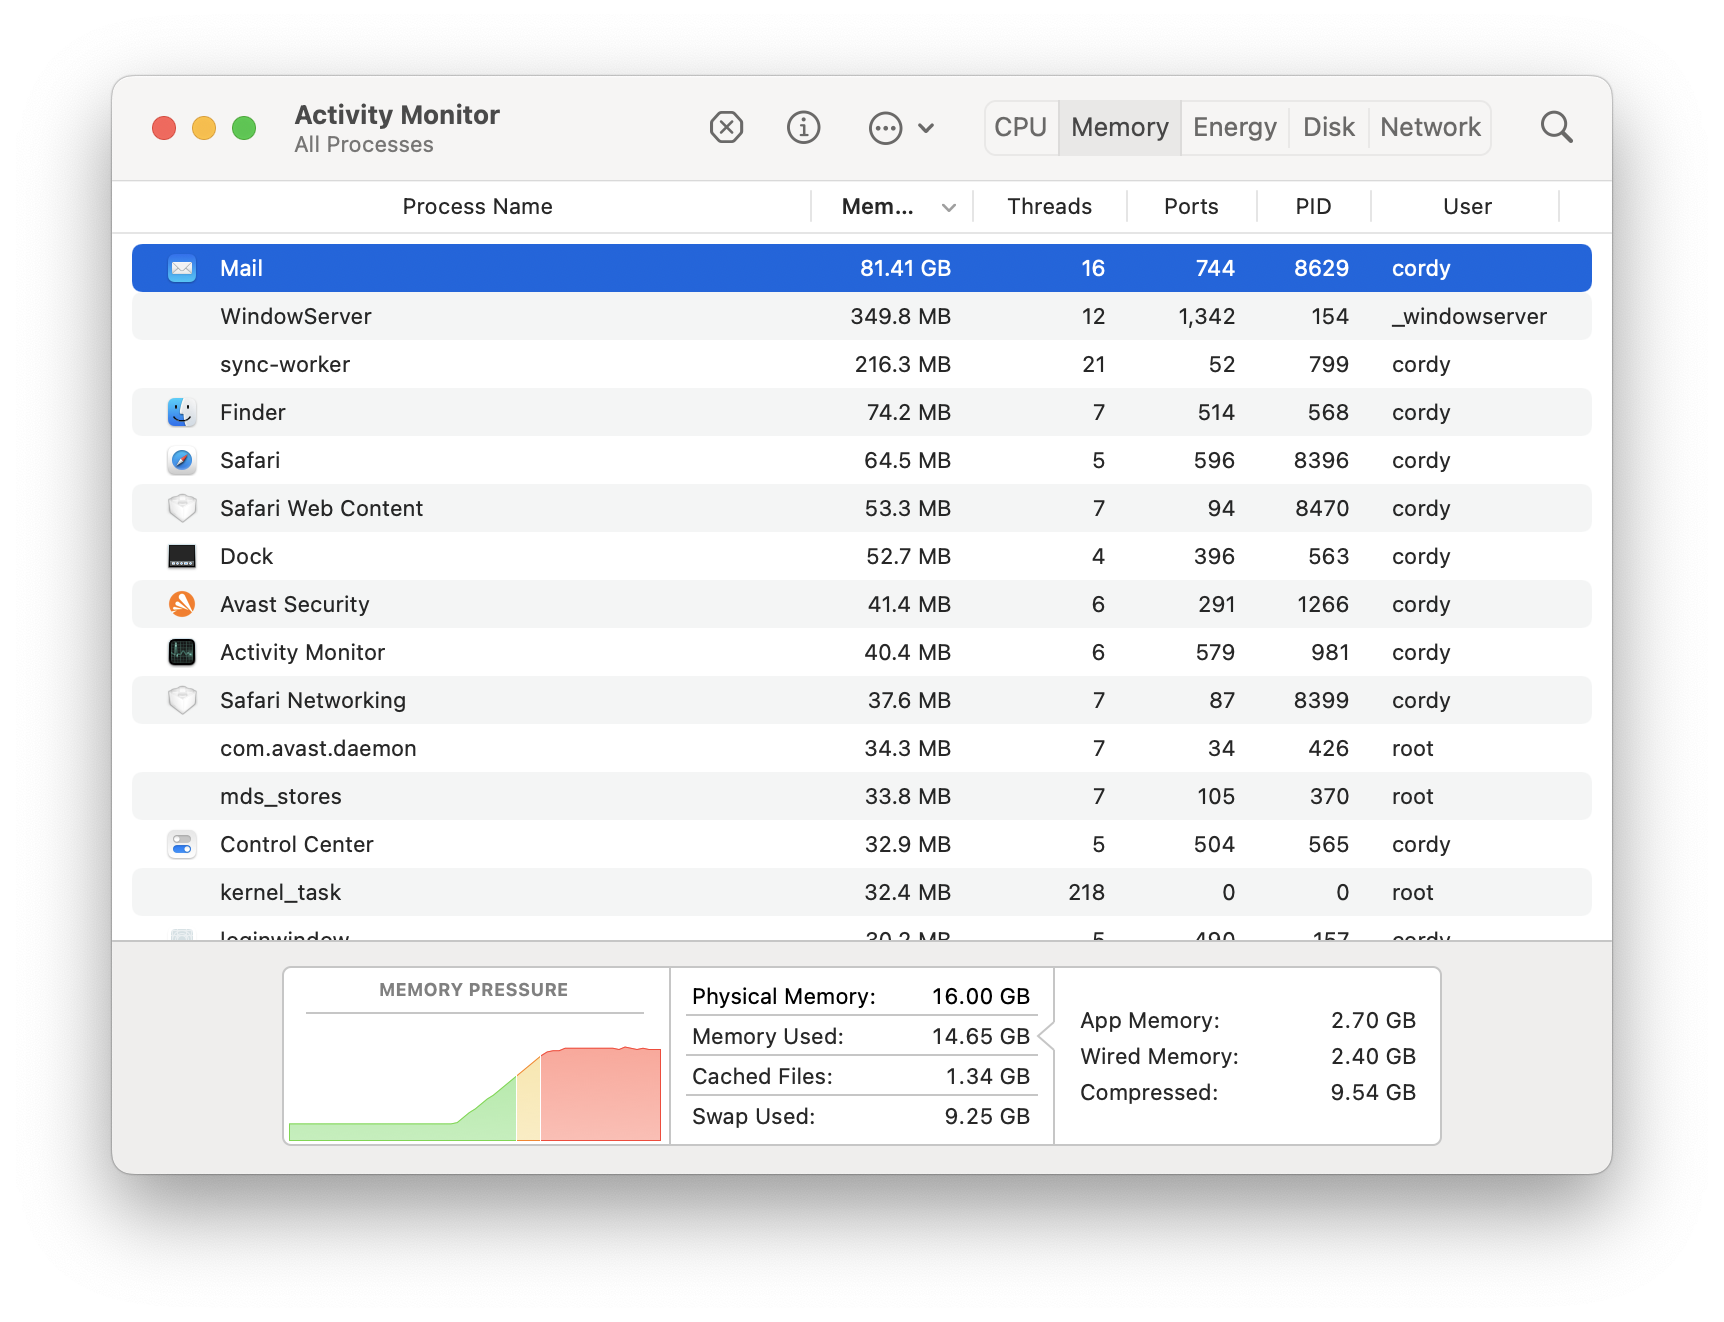Select the Control Center process name

[x=297, y=844]
